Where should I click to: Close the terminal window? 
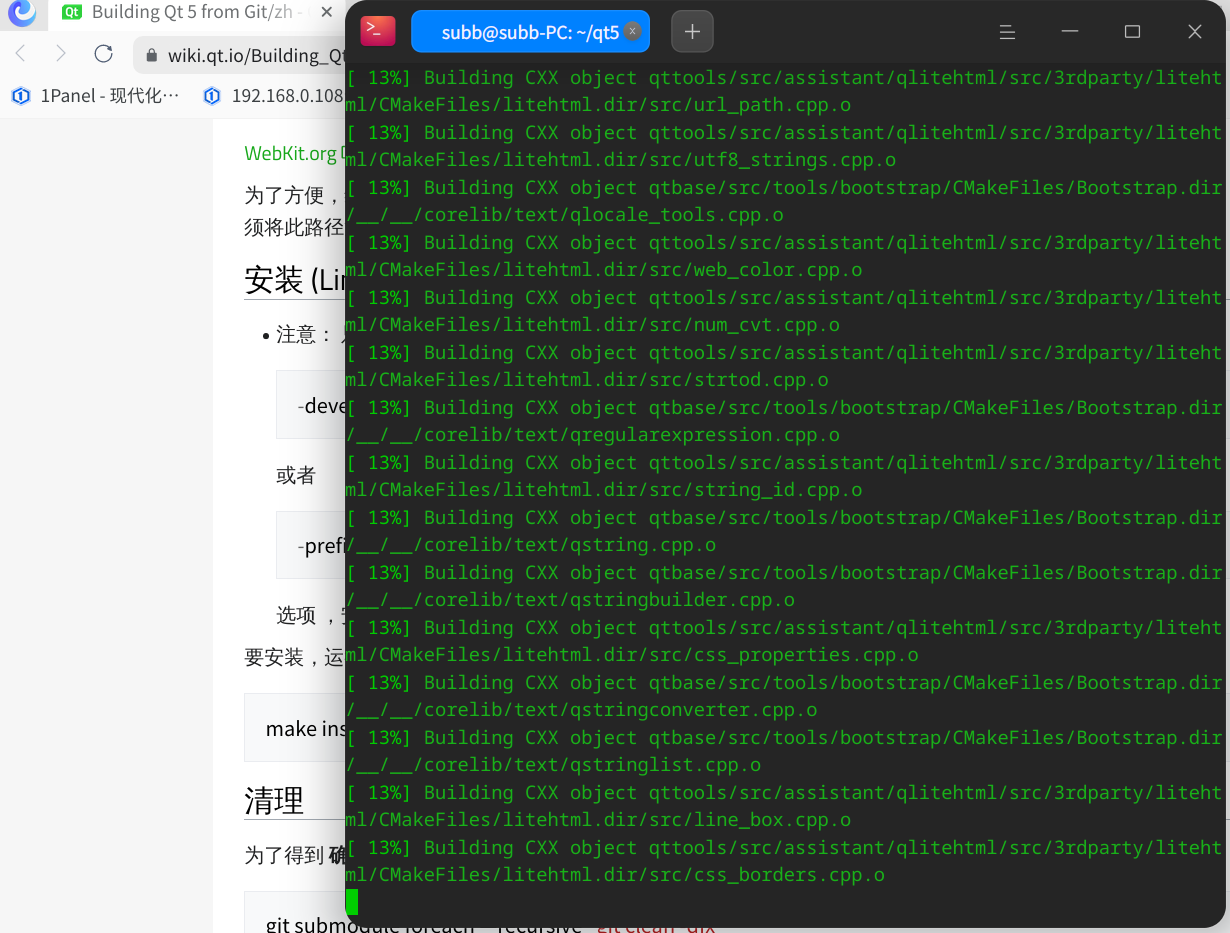click(1194, 32)
